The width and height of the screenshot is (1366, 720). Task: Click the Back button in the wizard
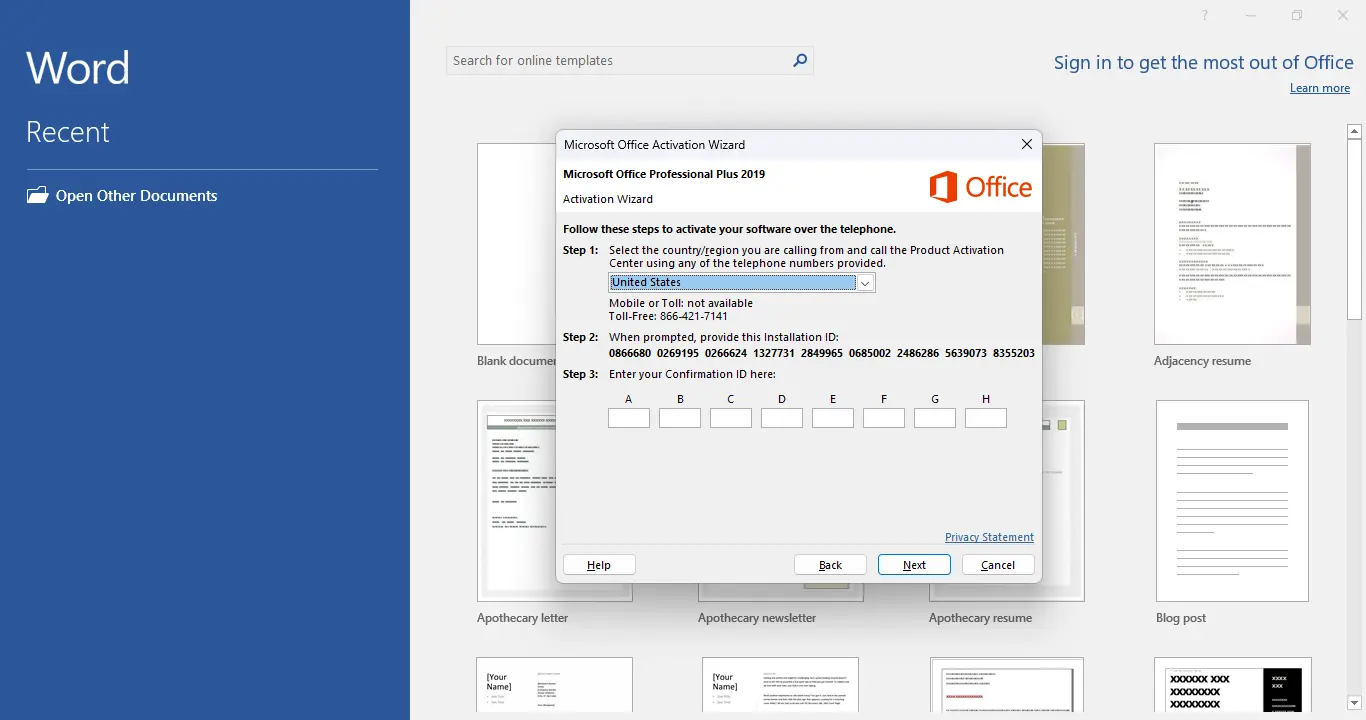point(830,565)
